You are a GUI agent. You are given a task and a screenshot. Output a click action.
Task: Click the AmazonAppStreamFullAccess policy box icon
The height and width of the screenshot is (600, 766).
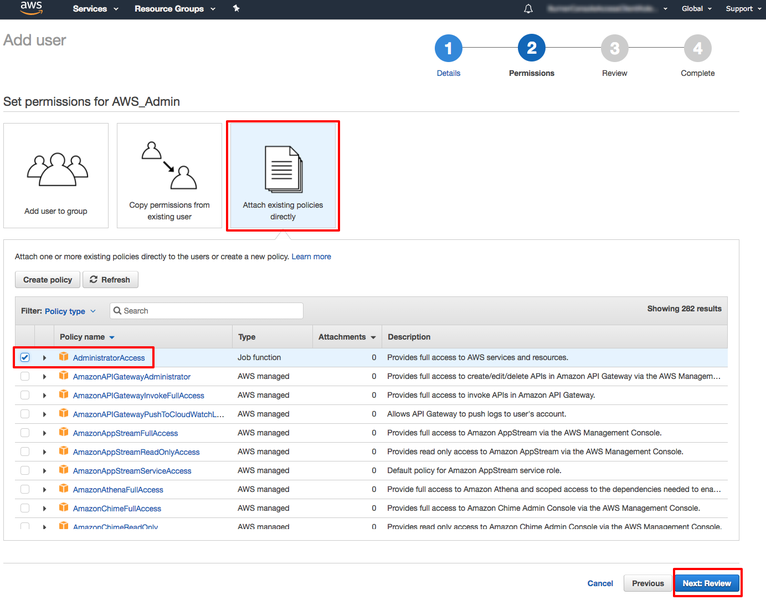pyautogui.click(x=64, y=432)
